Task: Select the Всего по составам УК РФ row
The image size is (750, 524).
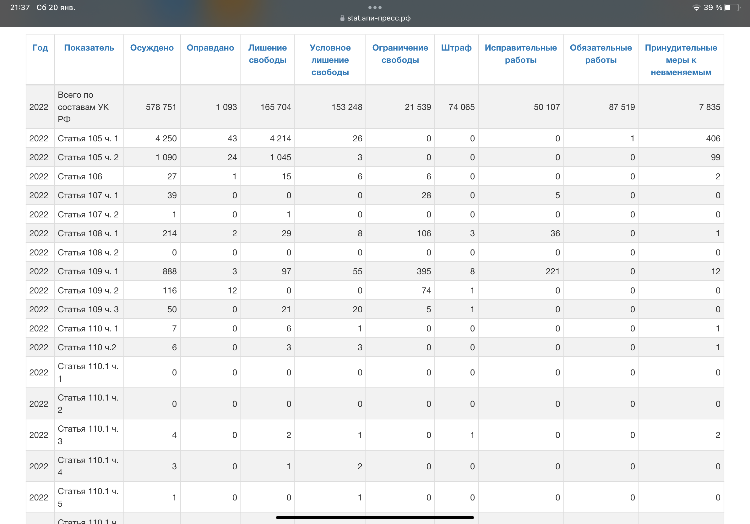Action: pos(375,107)
